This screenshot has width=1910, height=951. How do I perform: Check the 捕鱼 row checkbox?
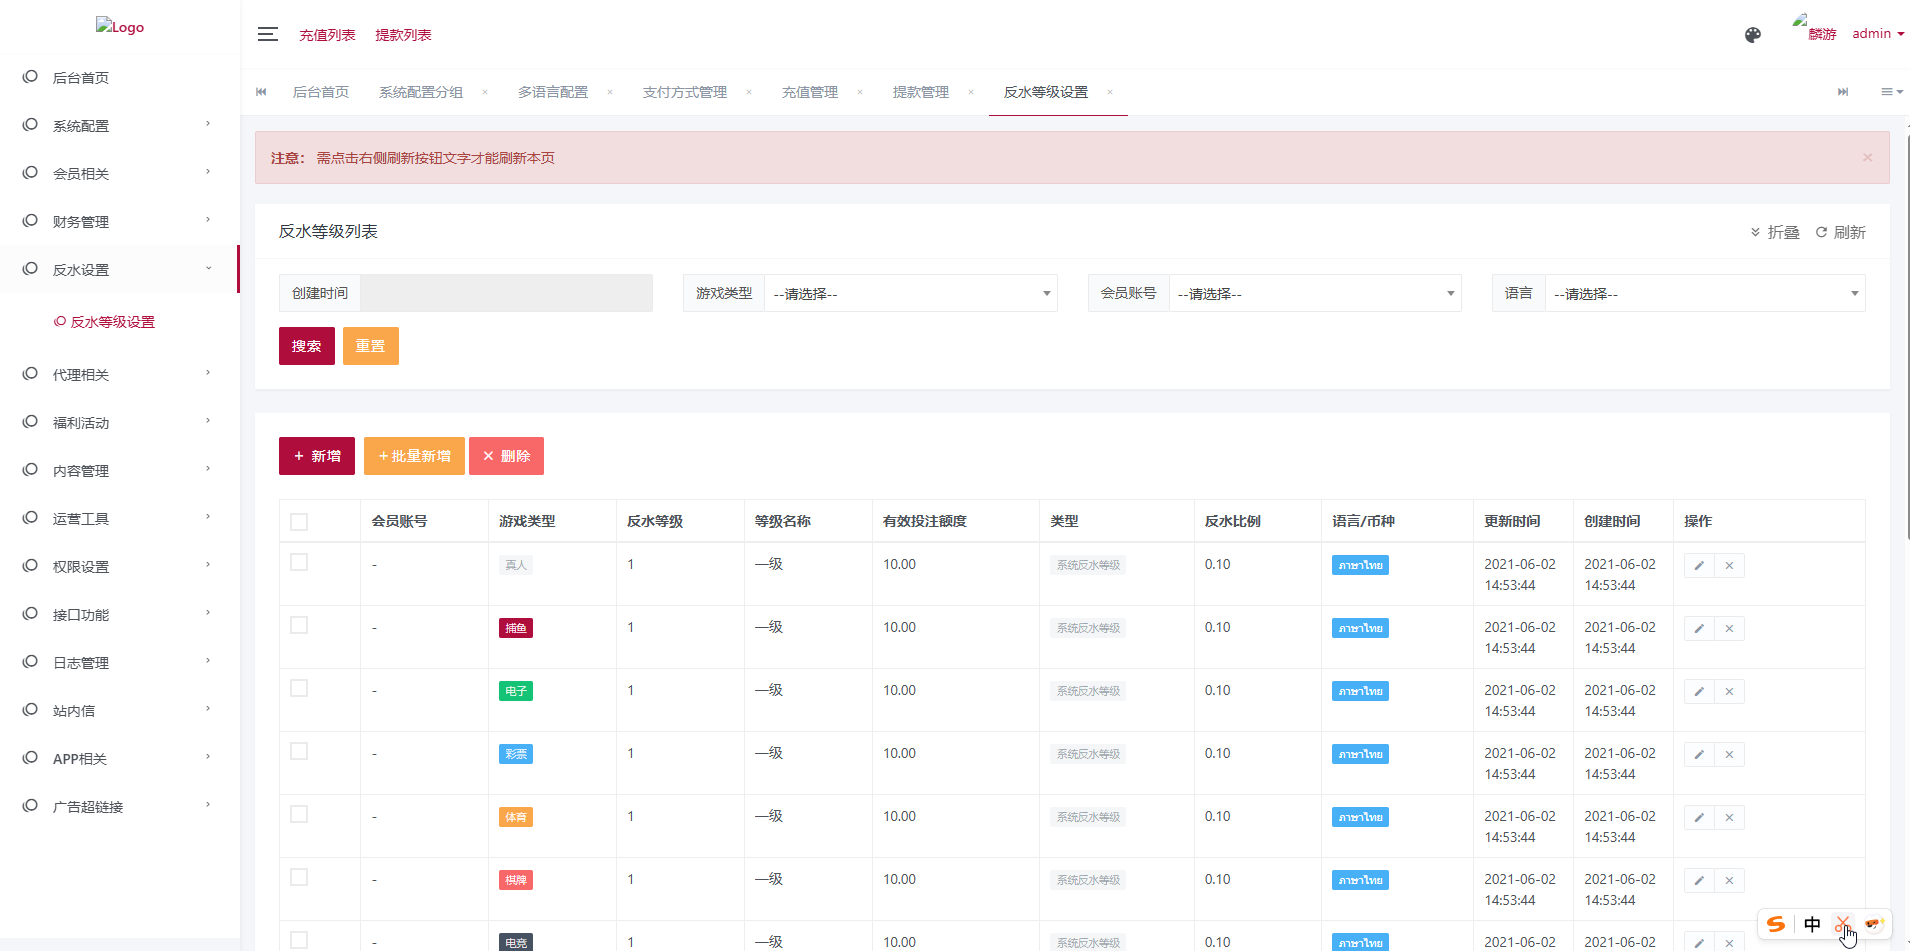point(299,625)
